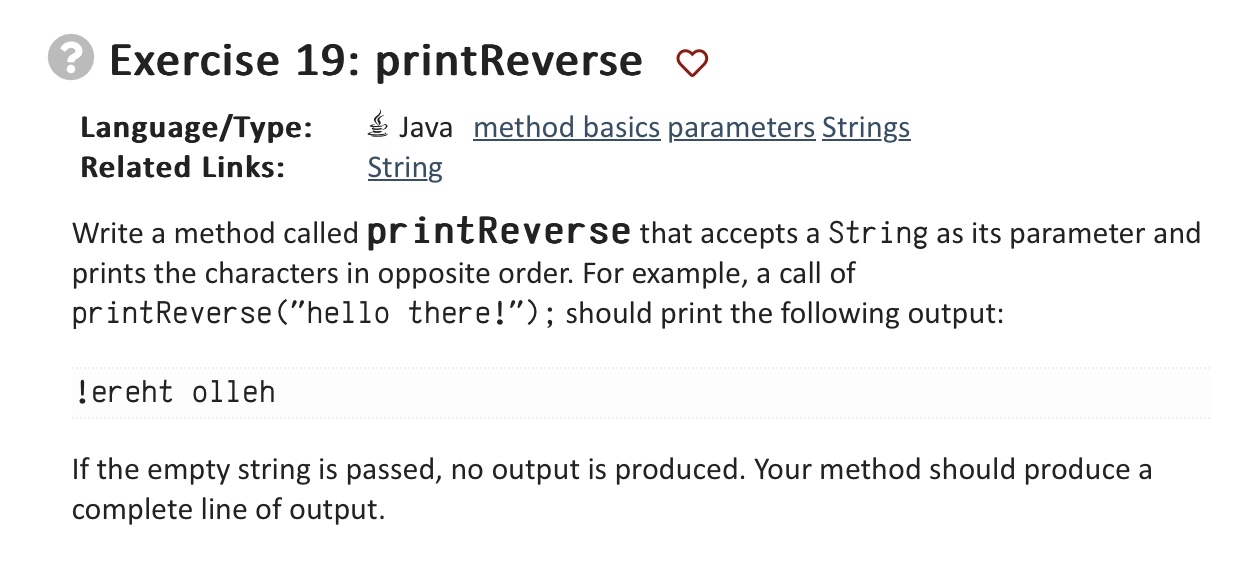Open the parameters link
Viewport: 1240px width, 582px height.
click(x=742, y=127)
